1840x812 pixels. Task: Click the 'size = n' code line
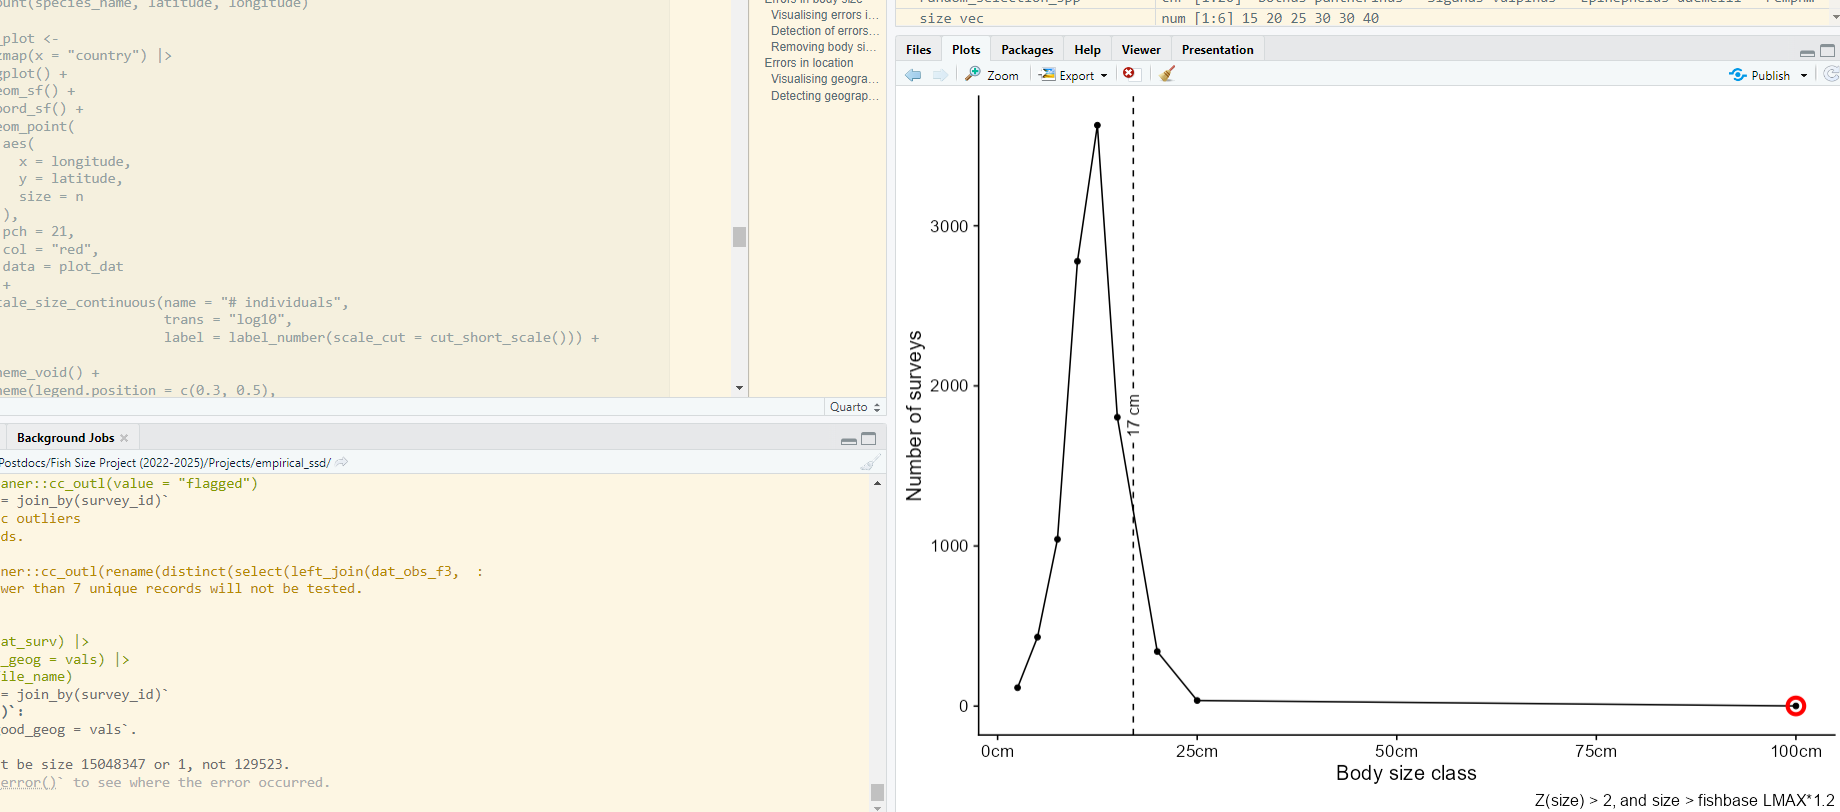click(x=51, y=197)
